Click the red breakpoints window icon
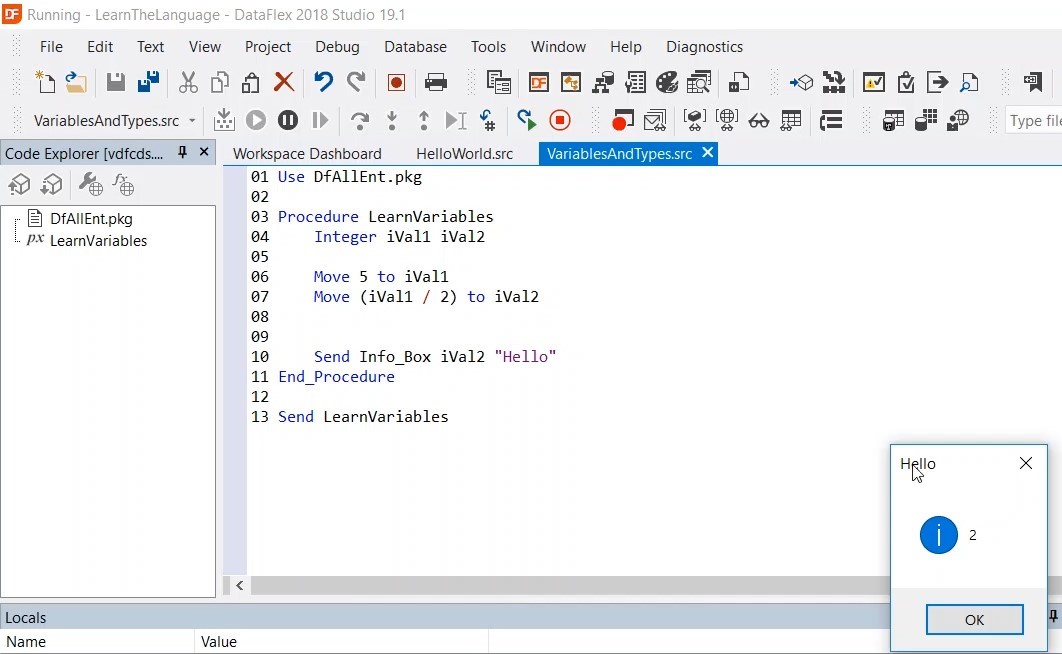1062x654 pixels. (x=623, y=121)
